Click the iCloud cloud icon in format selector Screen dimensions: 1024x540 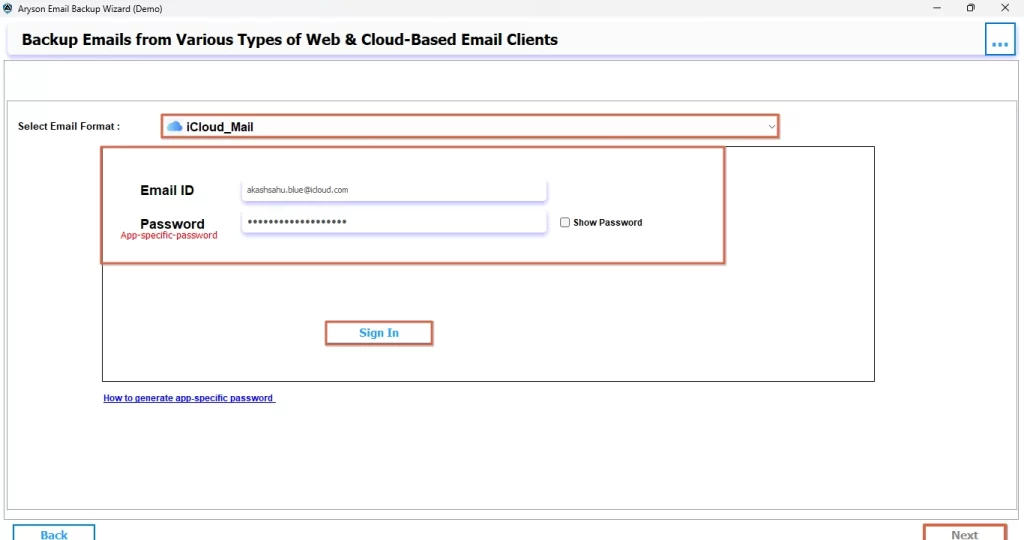[174, 126]
